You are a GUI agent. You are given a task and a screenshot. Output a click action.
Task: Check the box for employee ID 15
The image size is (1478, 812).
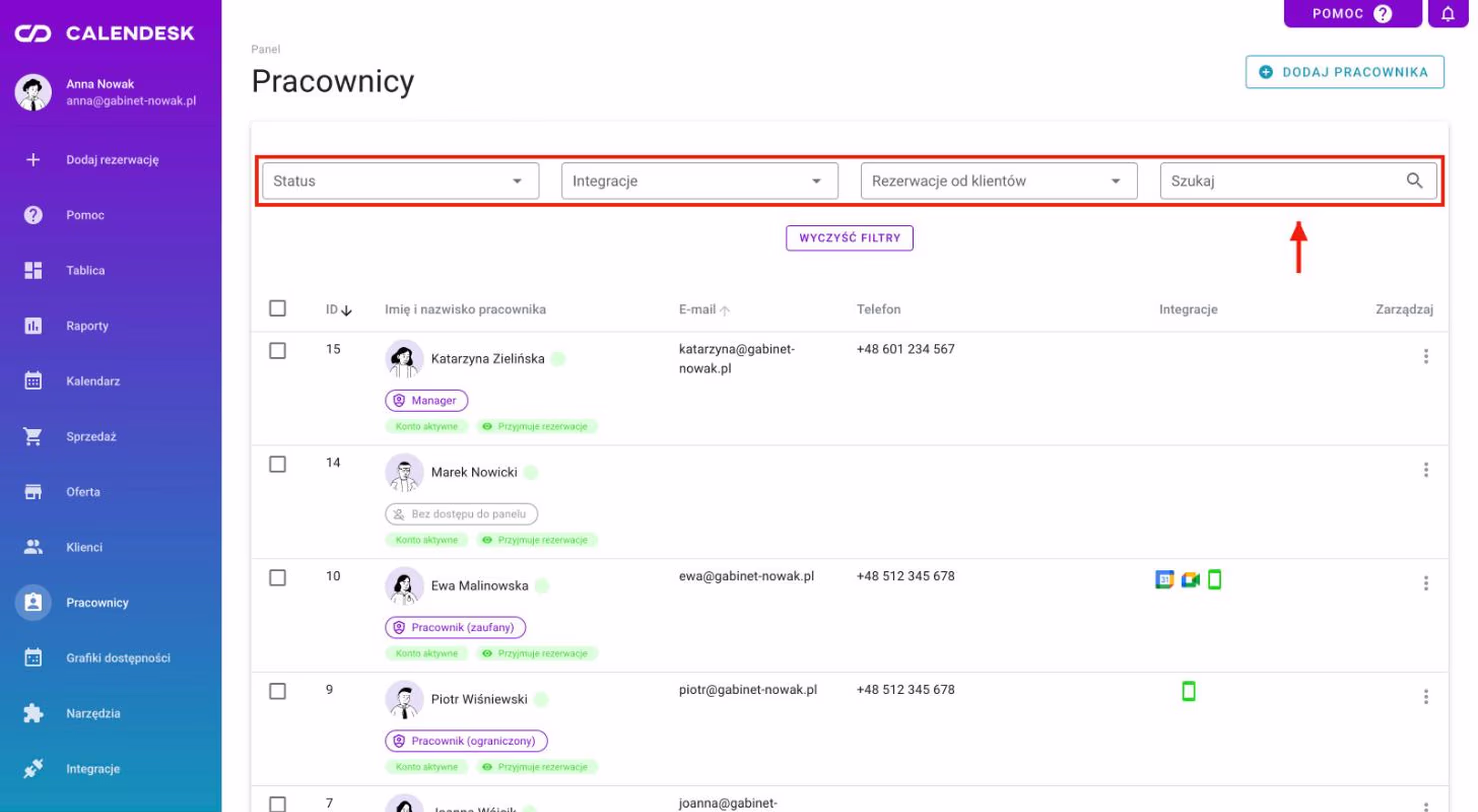click(278, 351)
